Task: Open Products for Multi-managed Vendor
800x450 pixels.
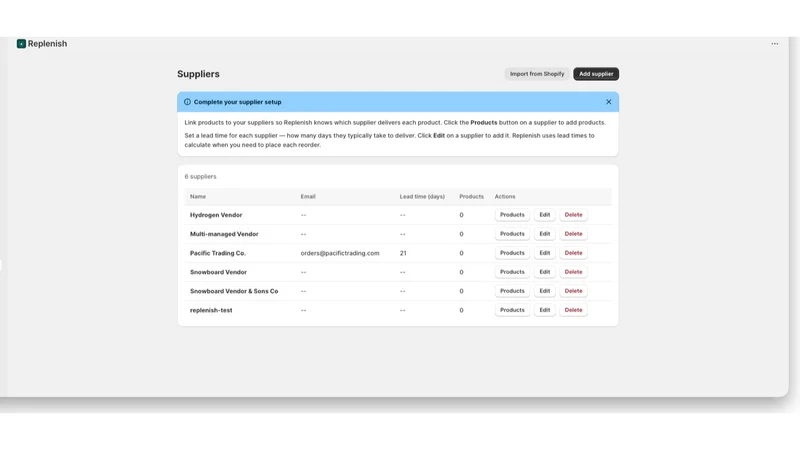Action: click(512, 234)
